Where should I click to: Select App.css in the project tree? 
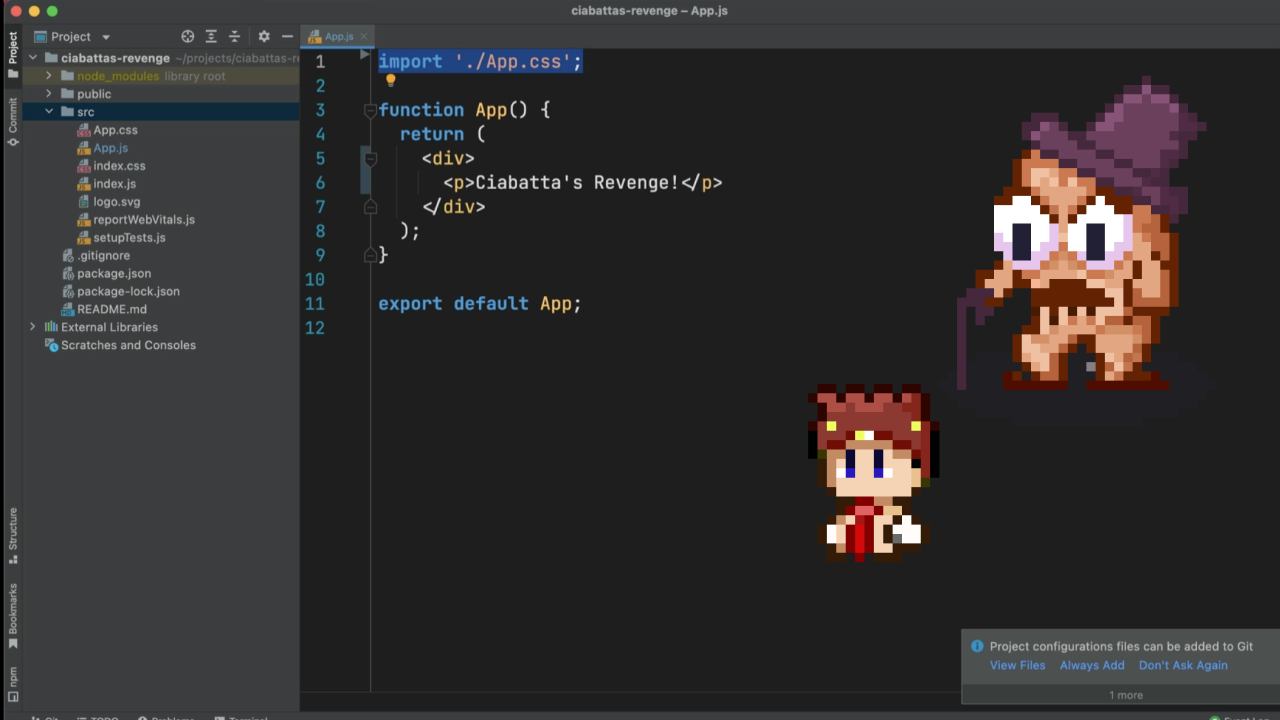(115, 130)
